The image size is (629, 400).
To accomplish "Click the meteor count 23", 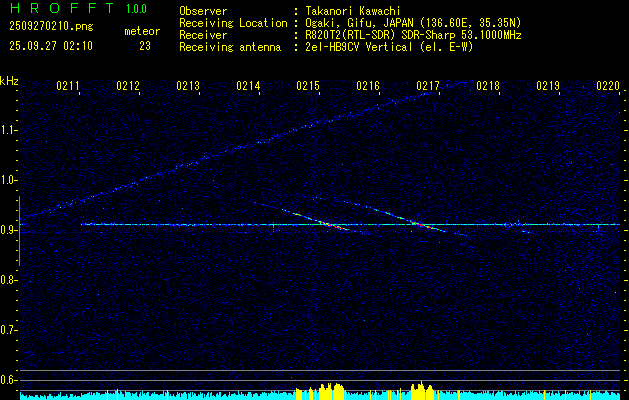I will (x=145, y=46).
